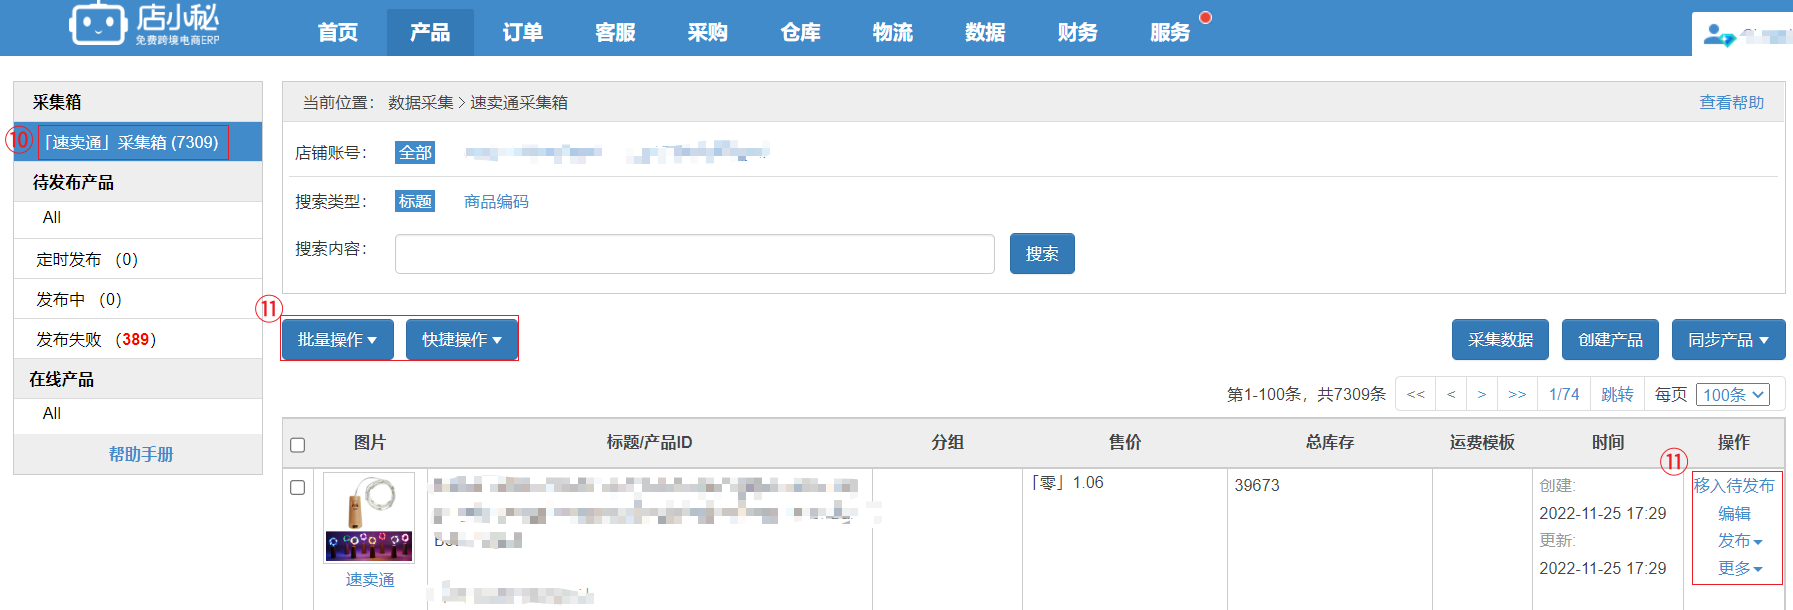Viewport: 1793px width, 610px height.
Task: Click the 采集数据 button
Action: (x=1500, y=340)
